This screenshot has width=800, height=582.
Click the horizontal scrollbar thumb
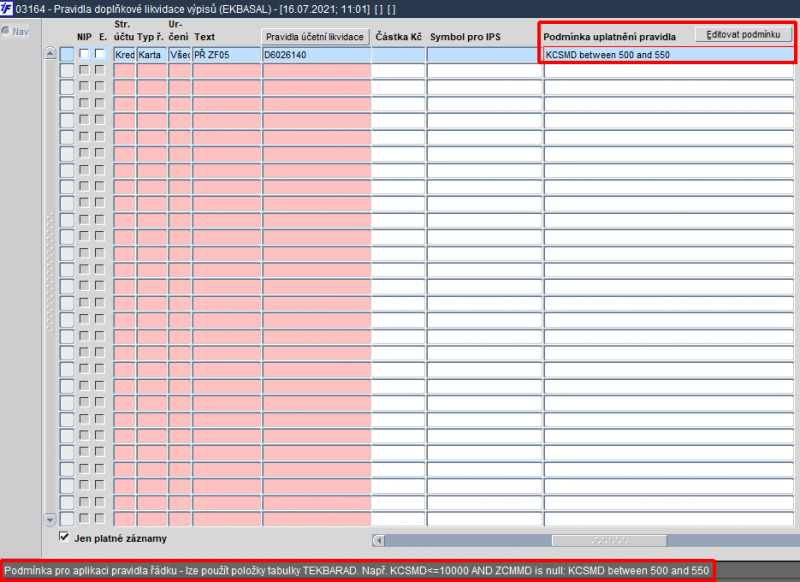609,540
